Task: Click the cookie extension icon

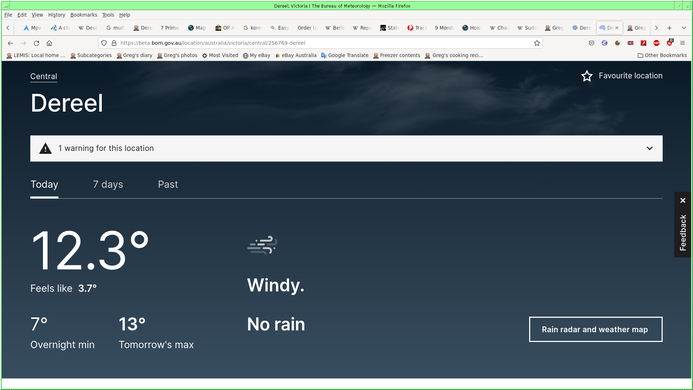Action: click(x=617, y=43)
